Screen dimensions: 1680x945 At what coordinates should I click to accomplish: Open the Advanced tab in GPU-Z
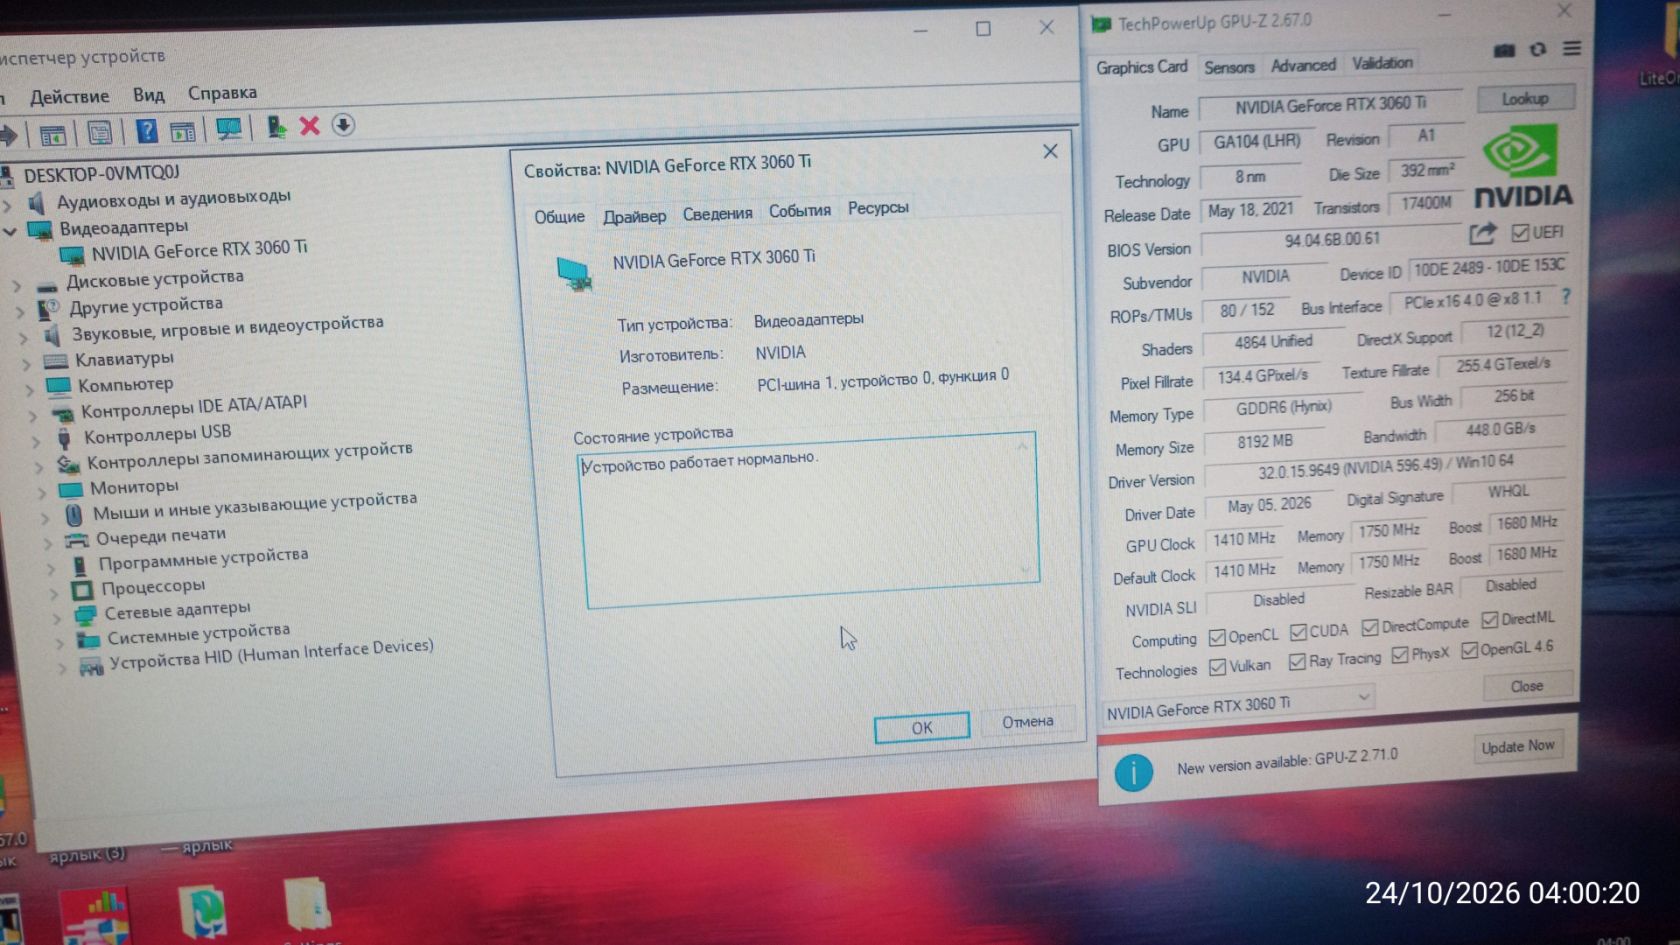pos(1303,65)
